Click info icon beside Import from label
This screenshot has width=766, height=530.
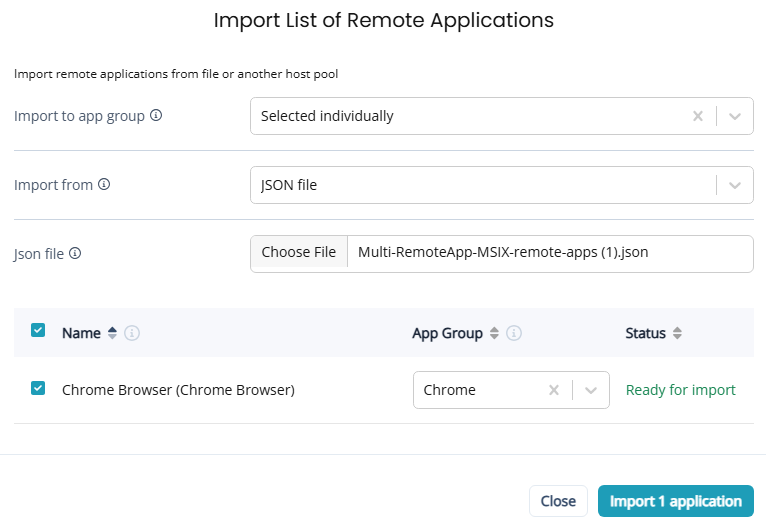(104, 184)
